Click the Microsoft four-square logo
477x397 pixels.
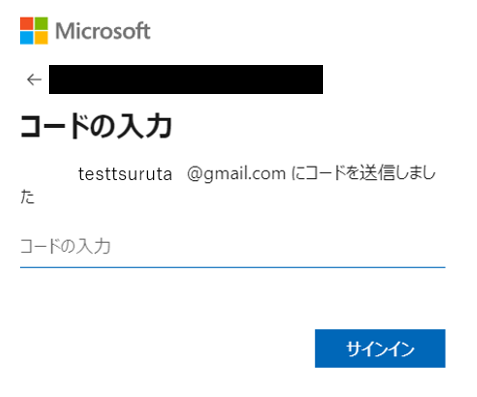(34, 31)
